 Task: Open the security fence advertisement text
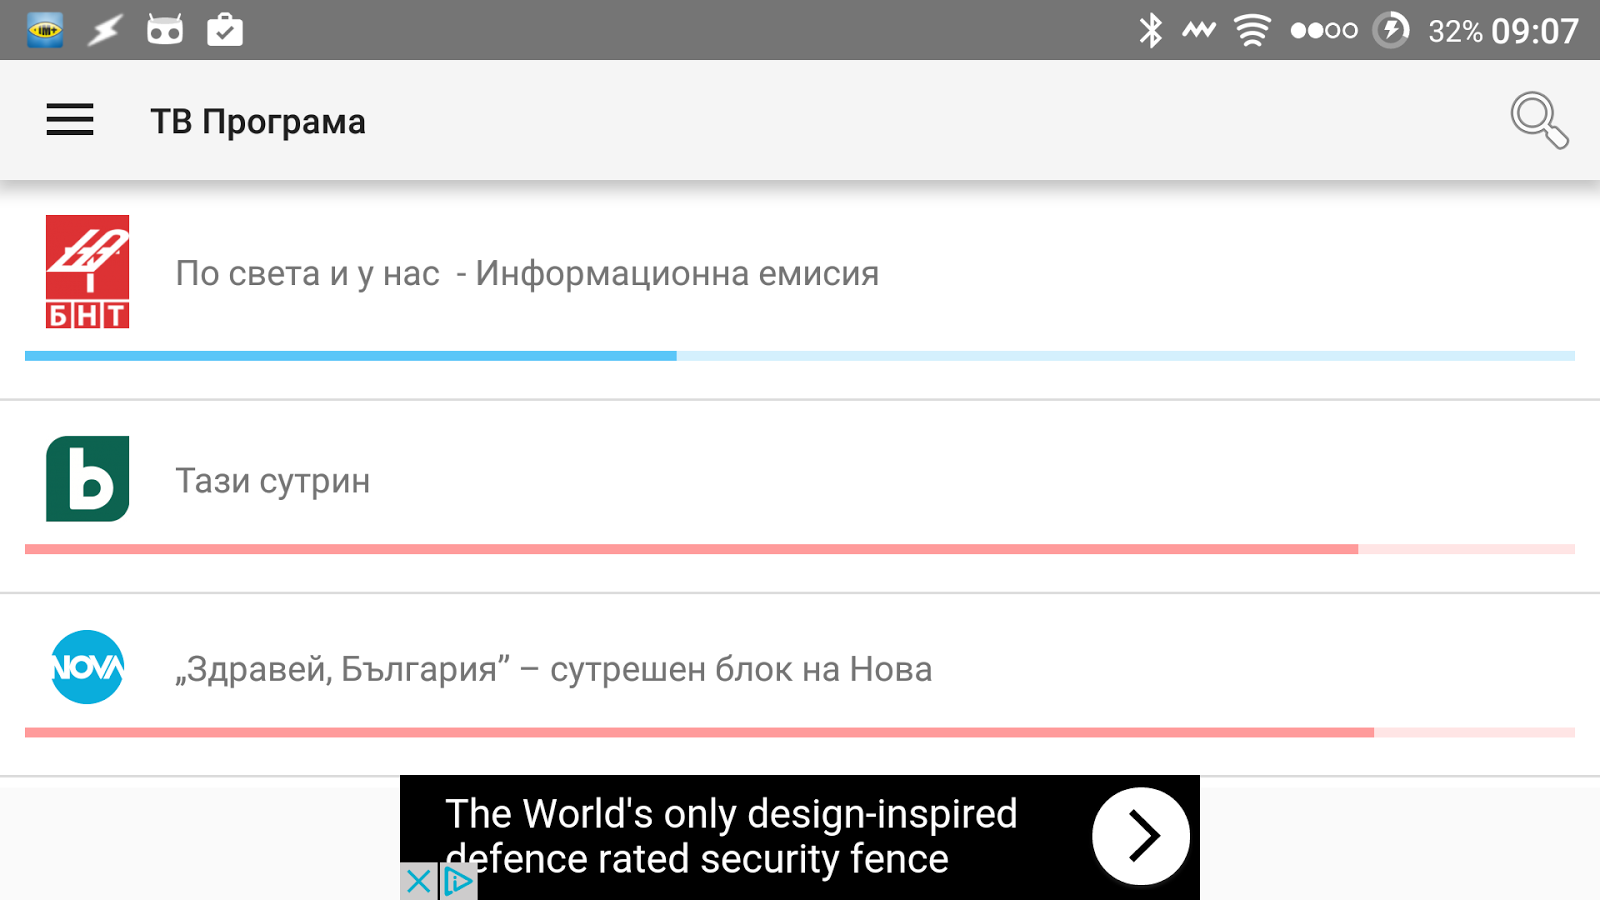coord(730,836)
